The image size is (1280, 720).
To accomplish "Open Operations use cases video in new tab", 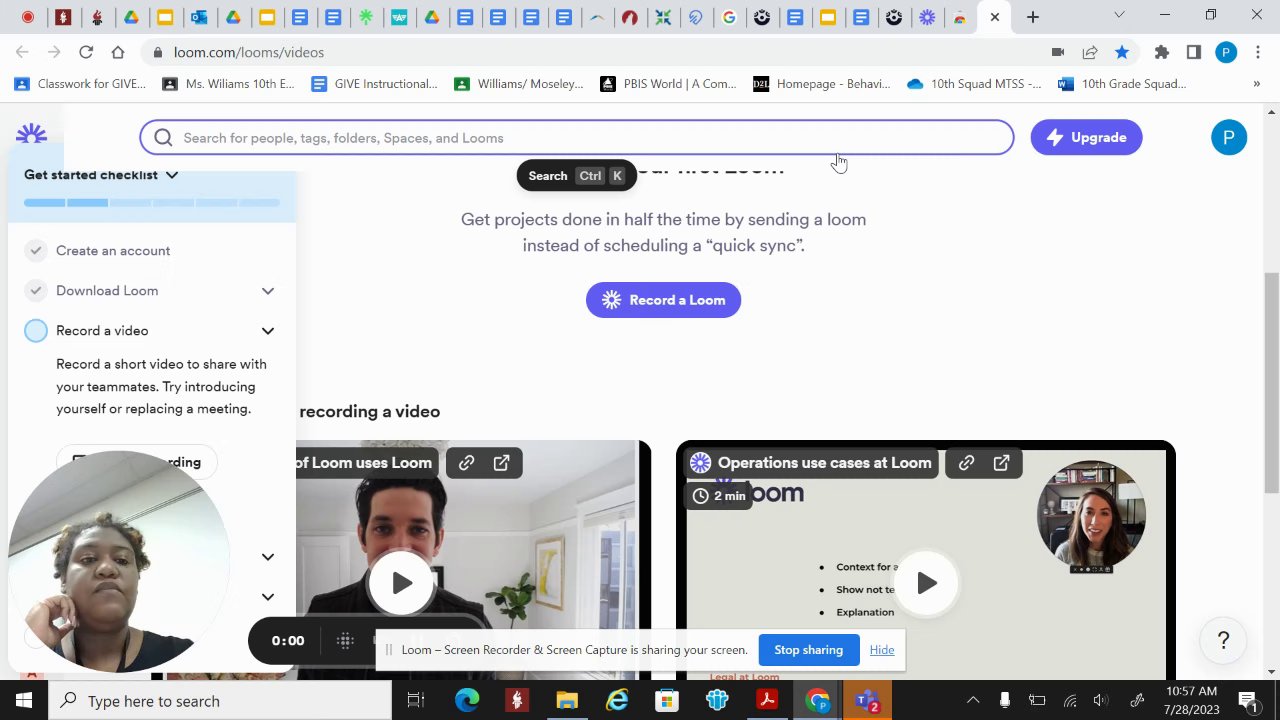I will coord(1001,463).
